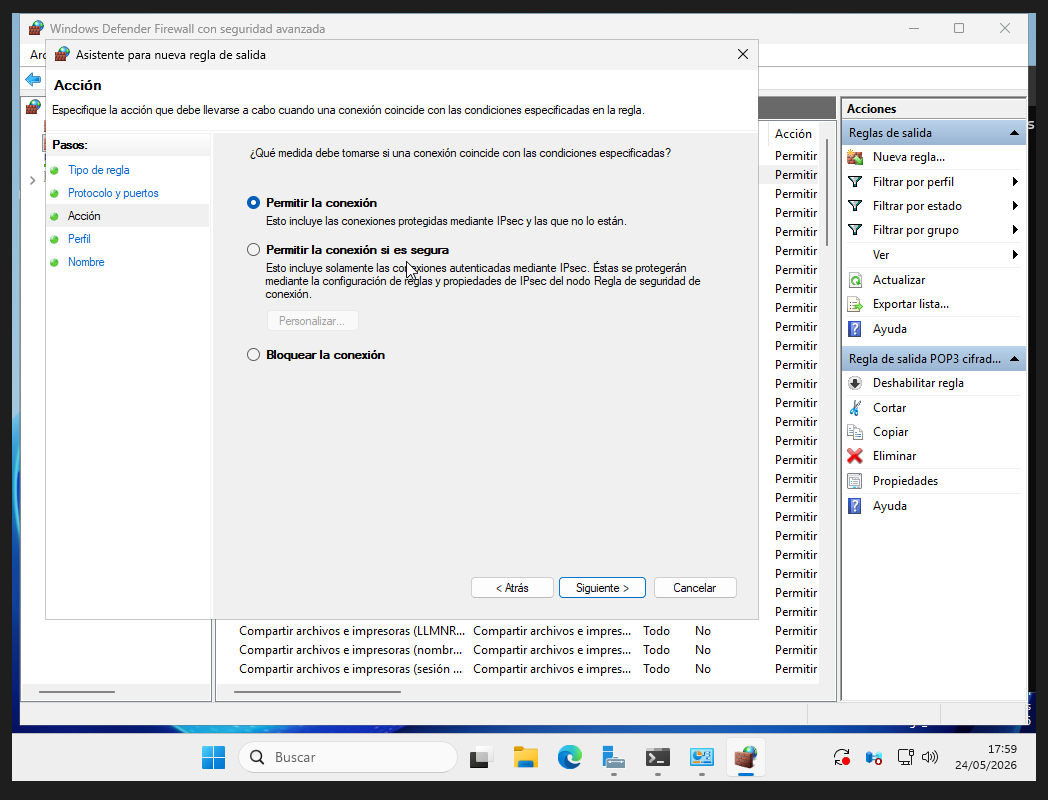Go to 'Tipo de regla' step
The image size is (1048, 800).
click(x=98, y=170)
